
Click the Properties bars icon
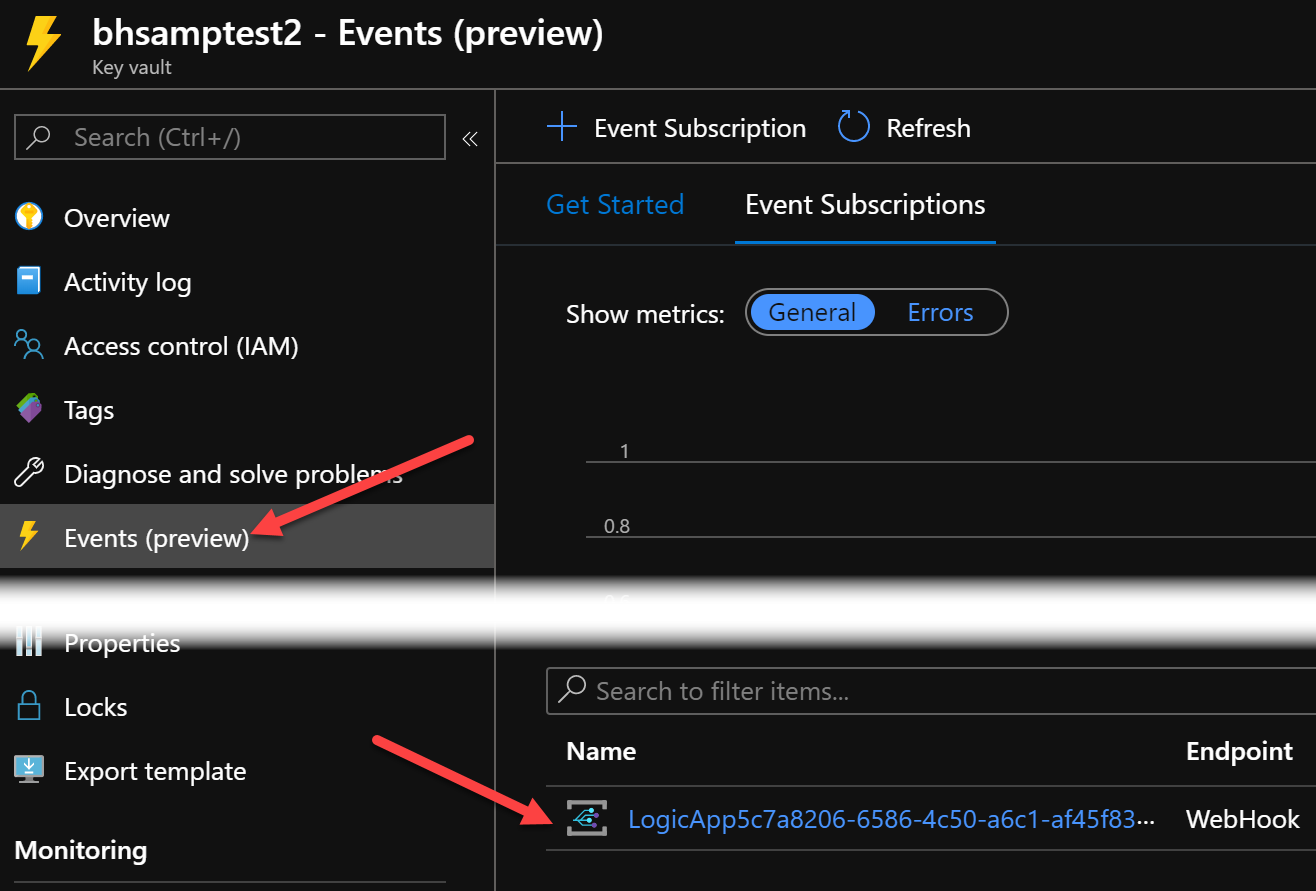pos(29,642)
